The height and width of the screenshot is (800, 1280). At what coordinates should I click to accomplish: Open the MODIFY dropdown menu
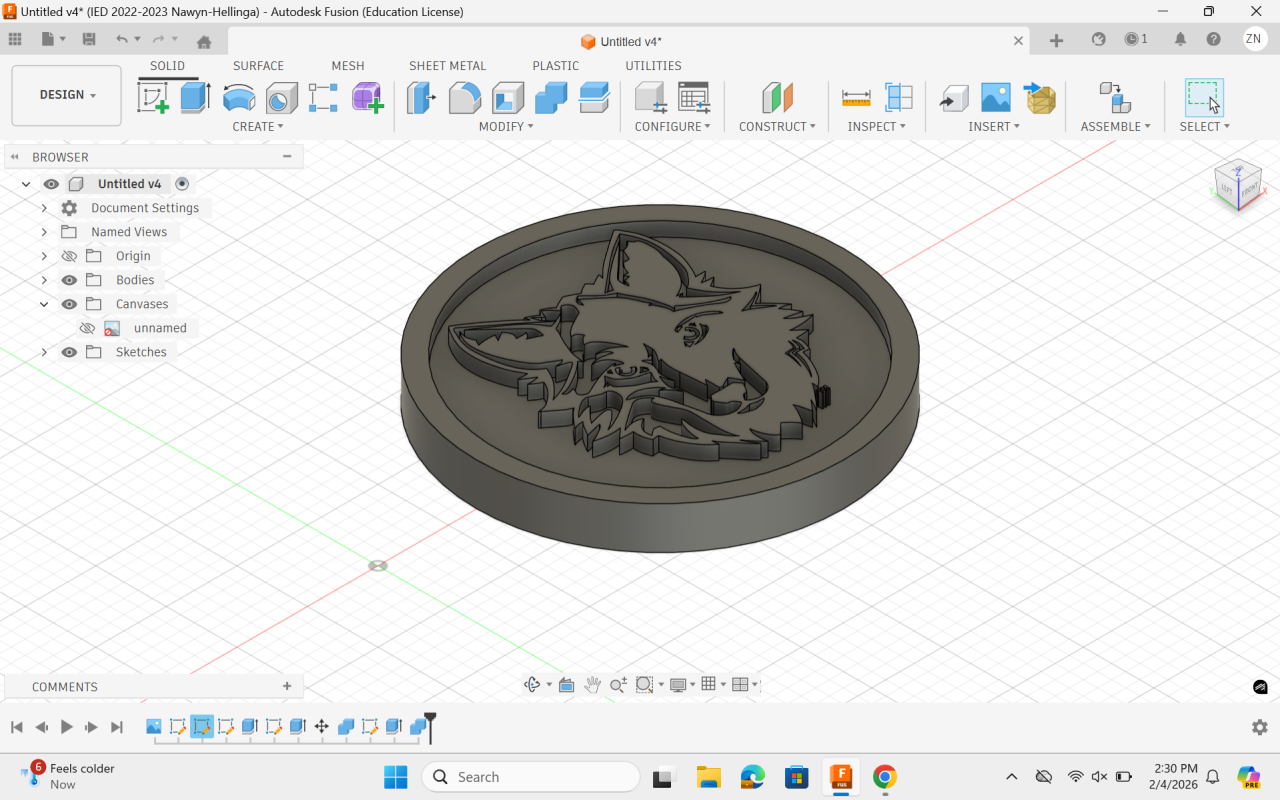506,127
